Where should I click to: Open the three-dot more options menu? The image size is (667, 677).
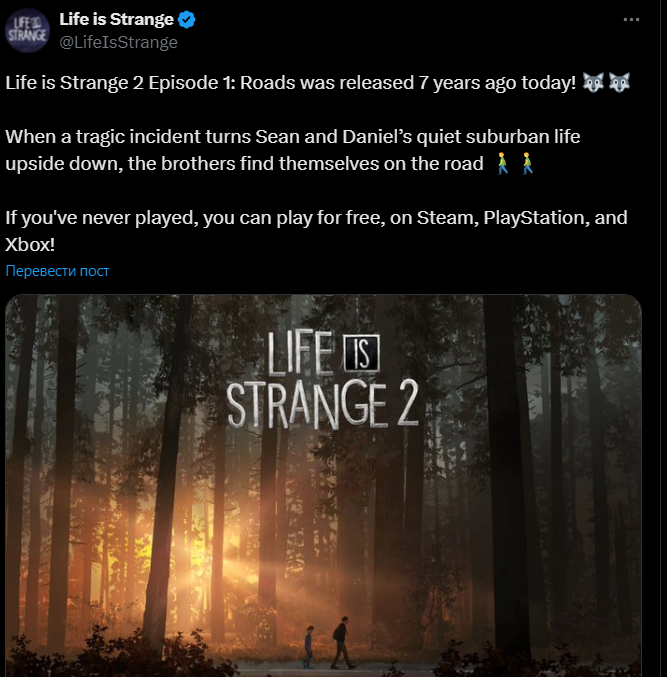631,19
